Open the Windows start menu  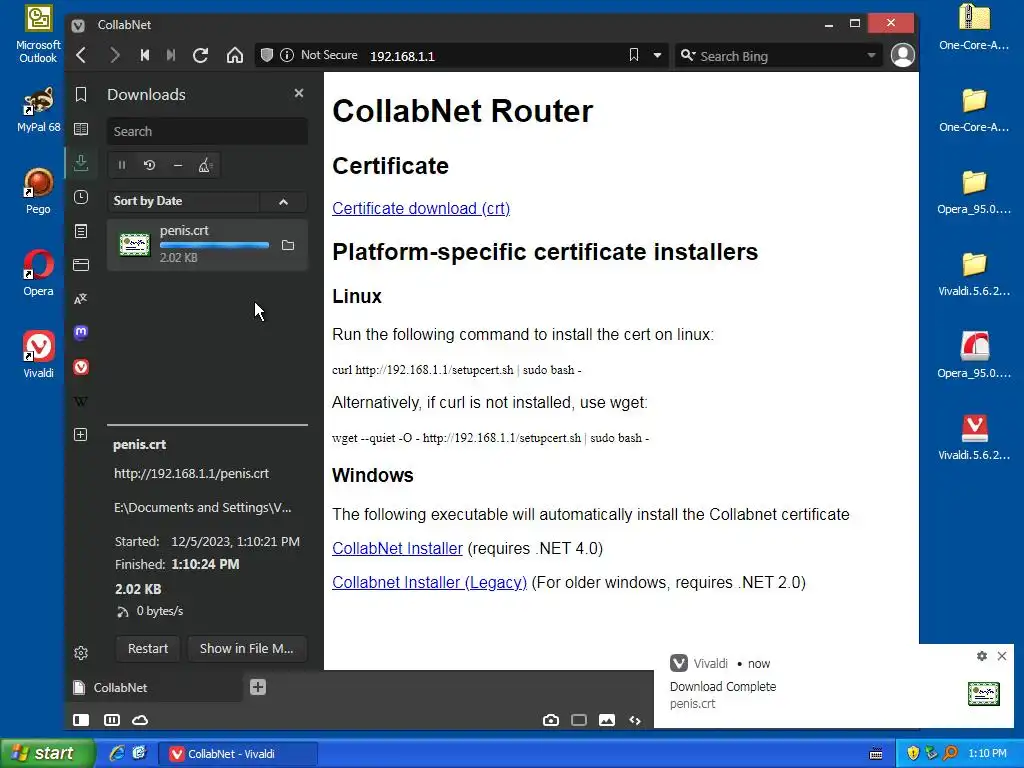(47, 754)
